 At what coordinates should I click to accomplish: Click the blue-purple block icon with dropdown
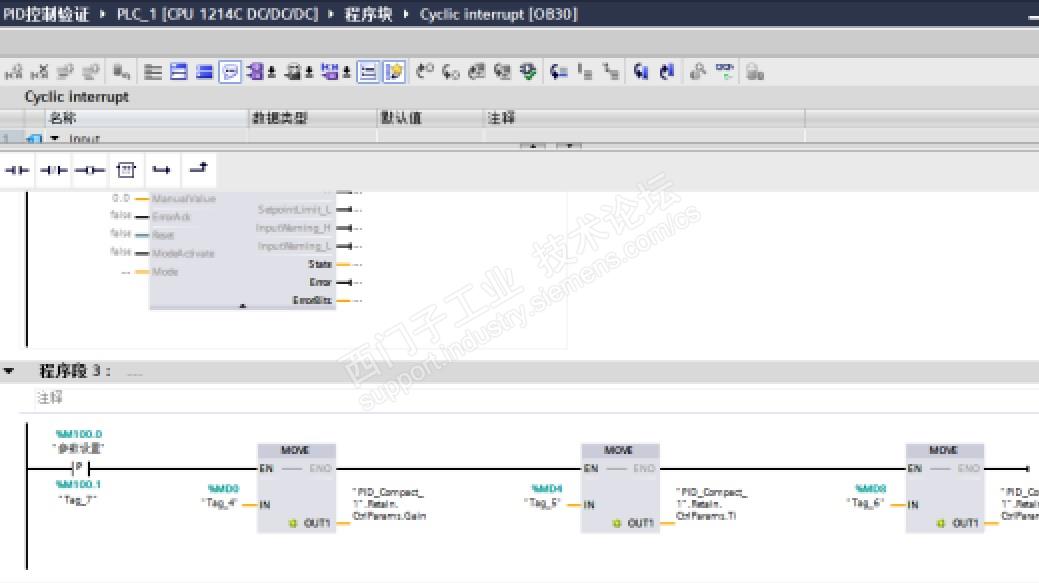329,72
